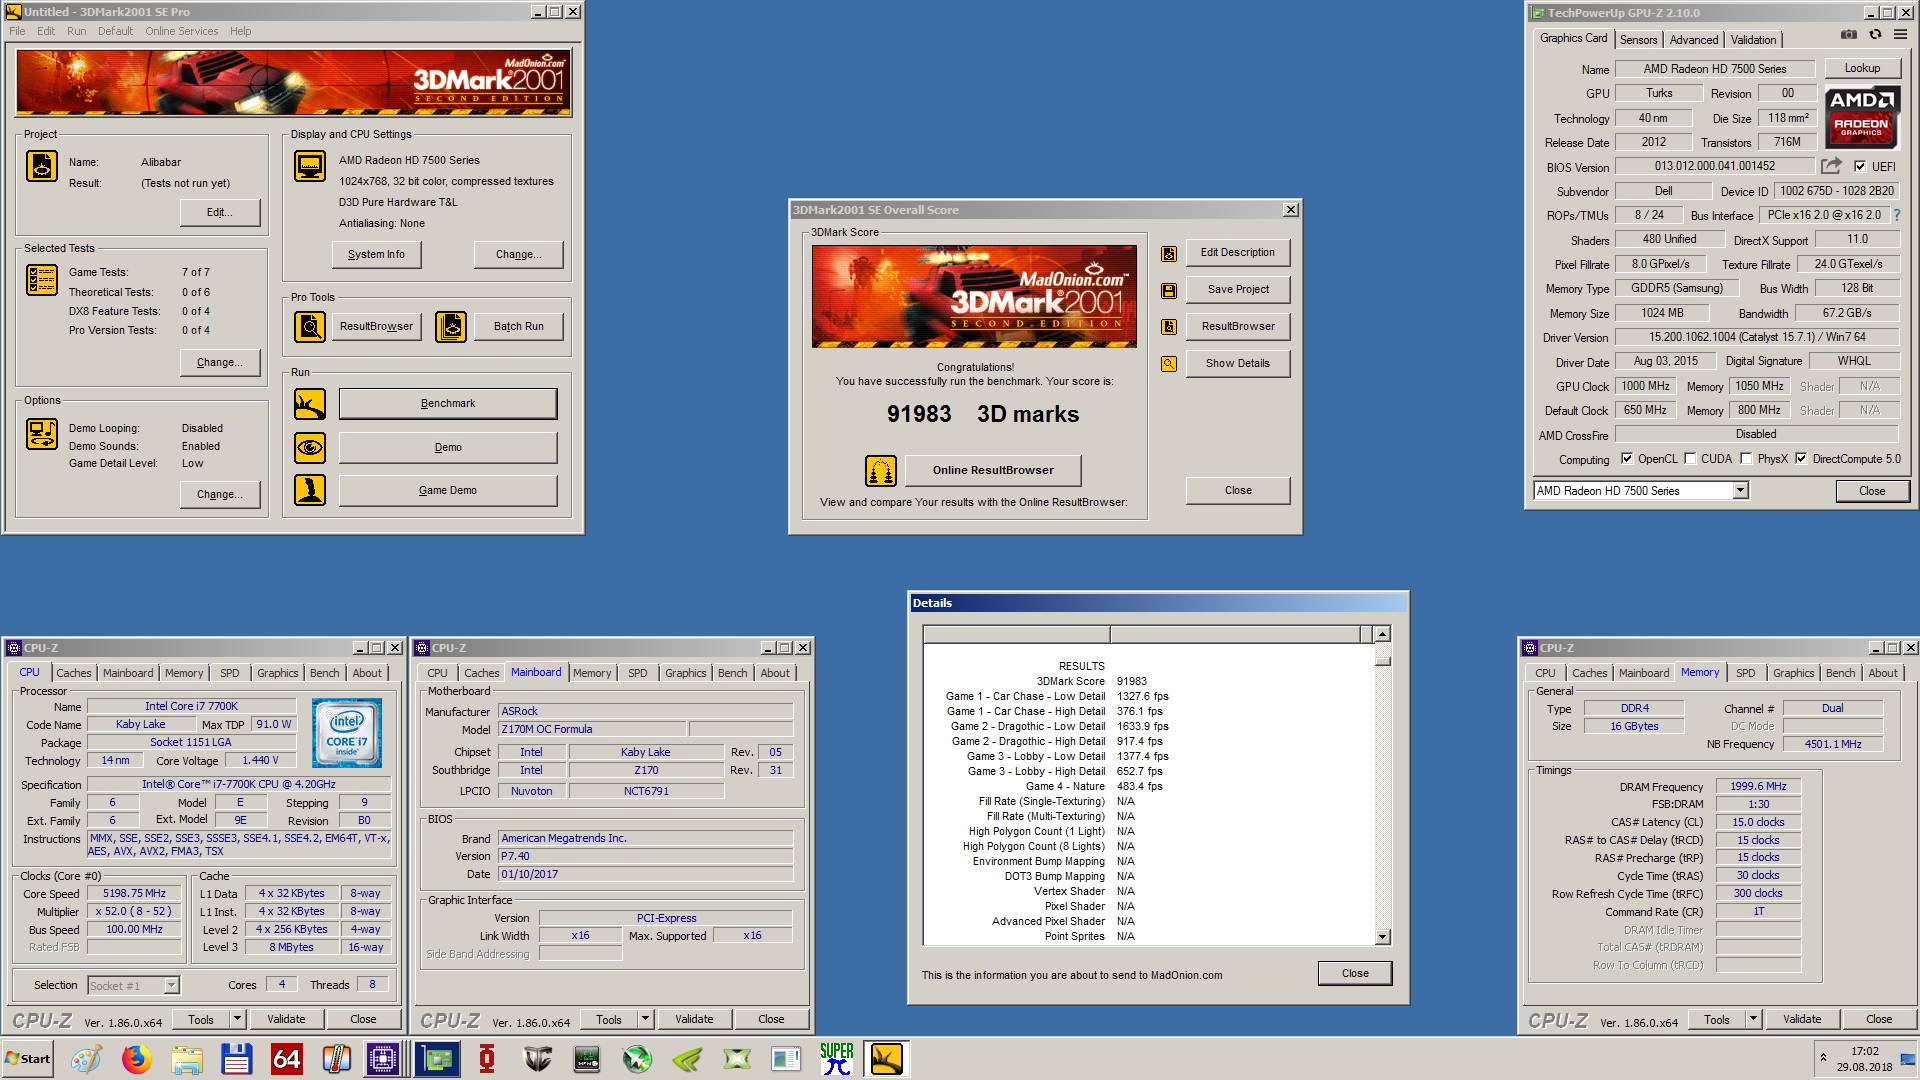1920x1080 pixels.
Task: Click the Pro Tools ResultBrowser magnifier icon
Action: [310, 327]
